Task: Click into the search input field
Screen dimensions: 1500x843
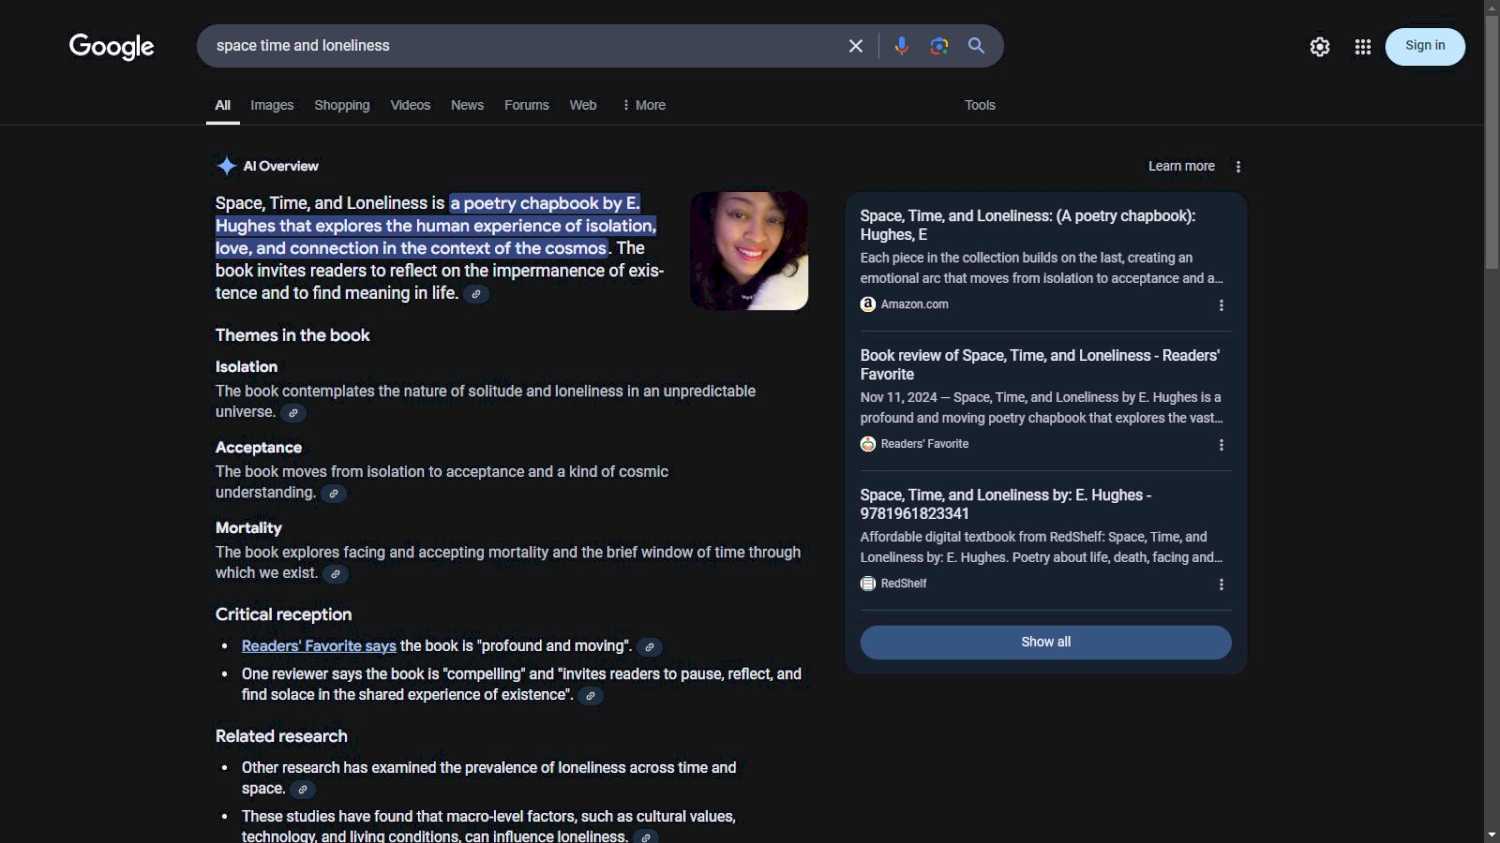Action: pos(520,46)
